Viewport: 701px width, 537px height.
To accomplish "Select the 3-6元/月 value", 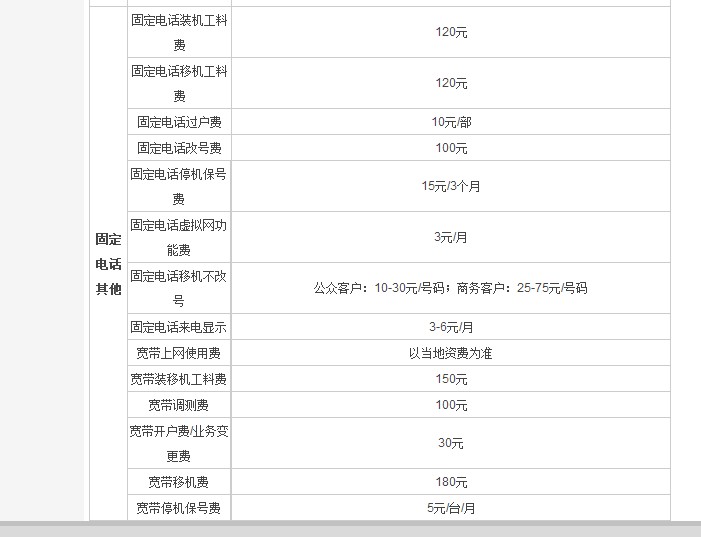I will [x=451, y=327].
